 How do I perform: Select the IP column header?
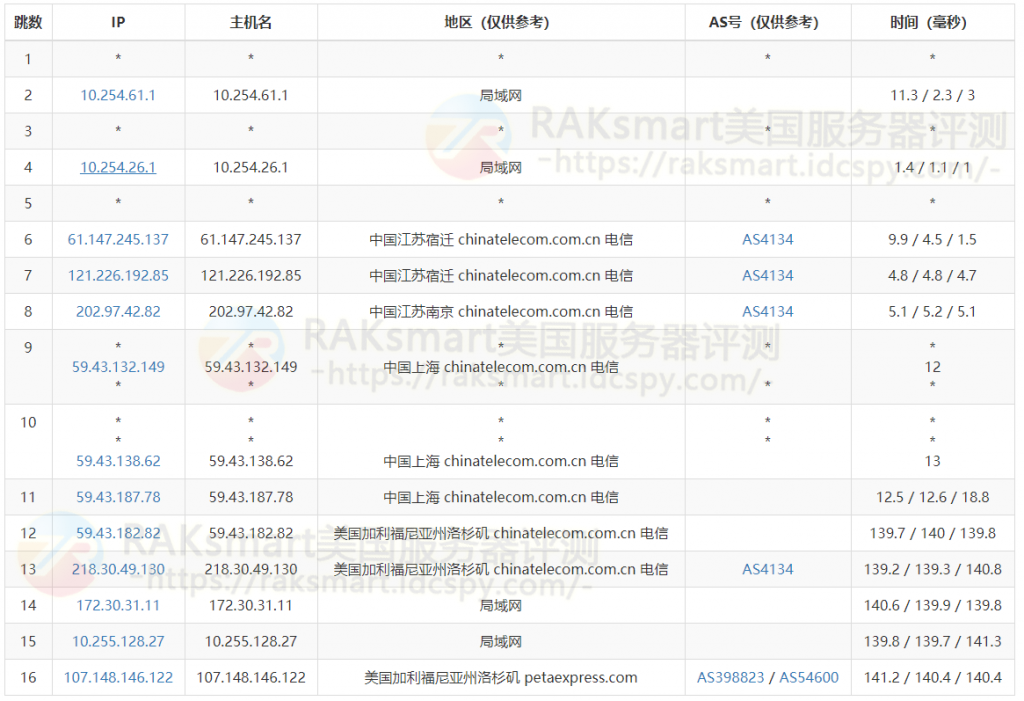[x=118, y=22]
